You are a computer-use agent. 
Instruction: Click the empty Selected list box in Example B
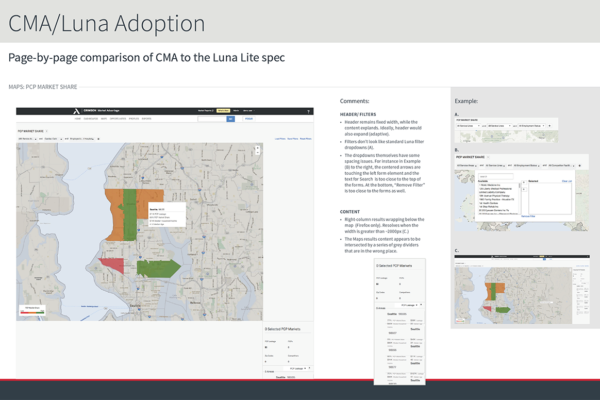550,198
